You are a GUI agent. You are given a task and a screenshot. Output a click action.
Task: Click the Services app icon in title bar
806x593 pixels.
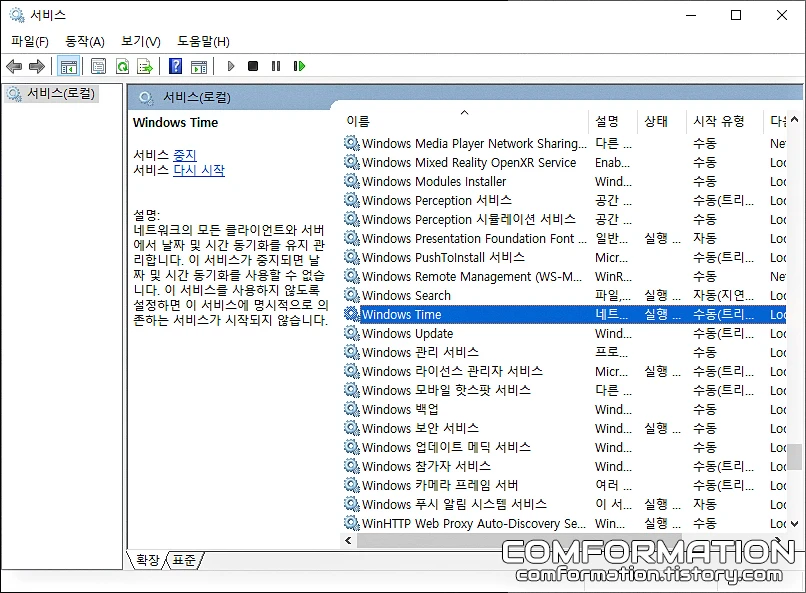pos(16,15)
